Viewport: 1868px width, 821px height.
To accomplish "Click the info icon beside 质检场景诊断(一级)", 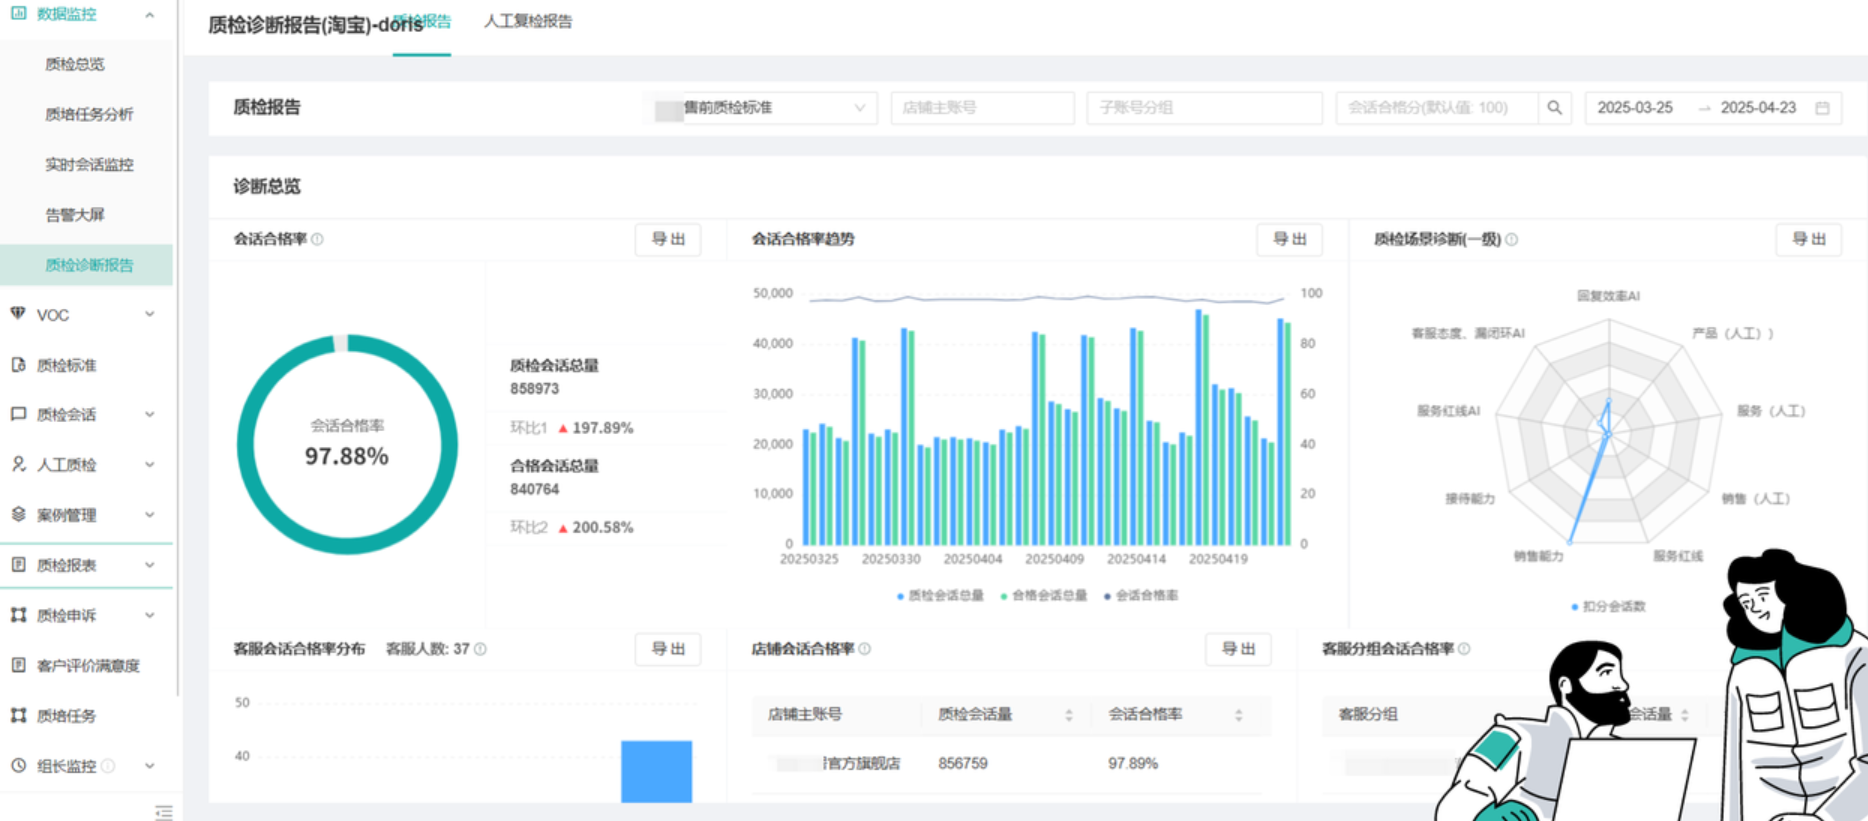I will coord(1511,239).
